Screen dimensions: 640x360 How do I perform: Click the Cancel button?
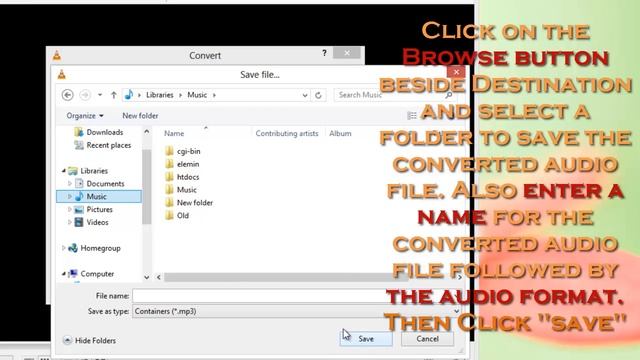(427, 339)
